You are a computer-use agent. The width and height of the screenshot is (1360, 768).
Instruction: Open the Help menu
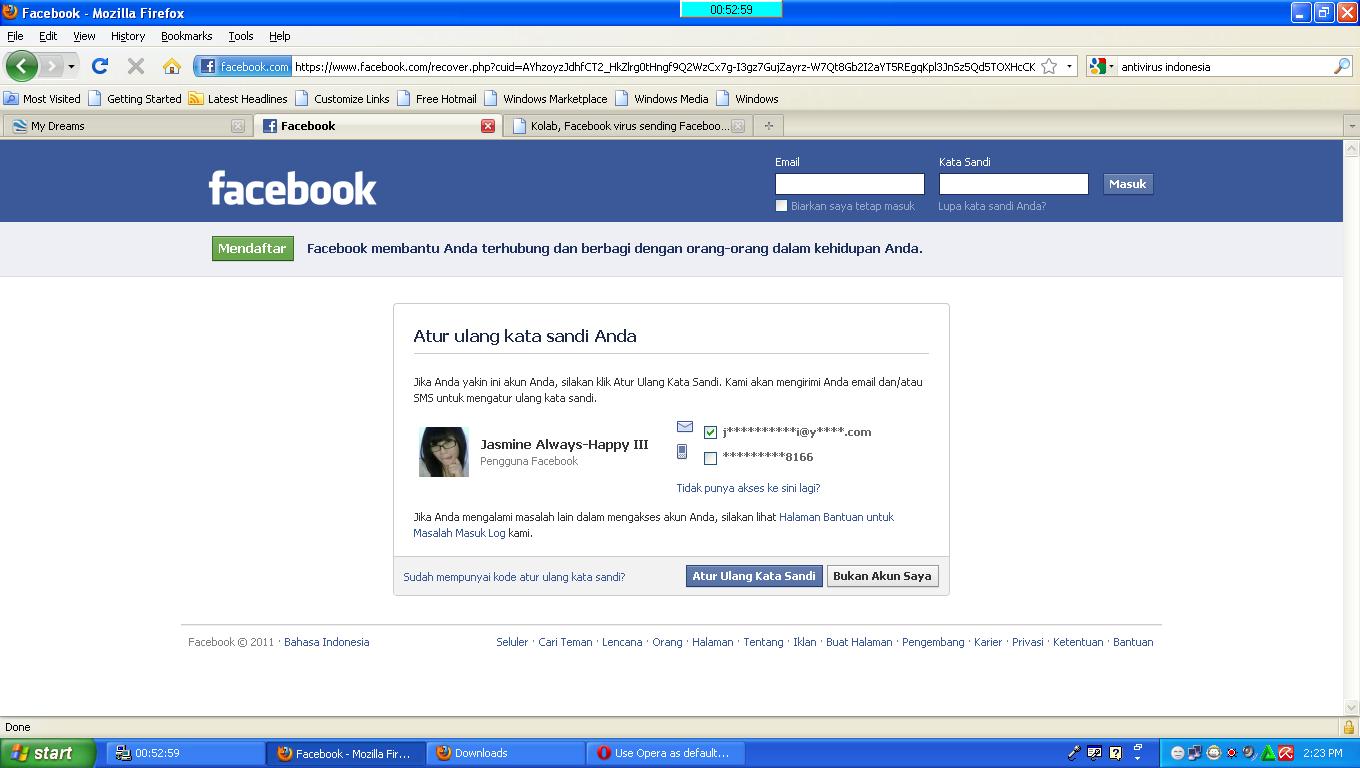pyautogui.click(x=280, y=36)
